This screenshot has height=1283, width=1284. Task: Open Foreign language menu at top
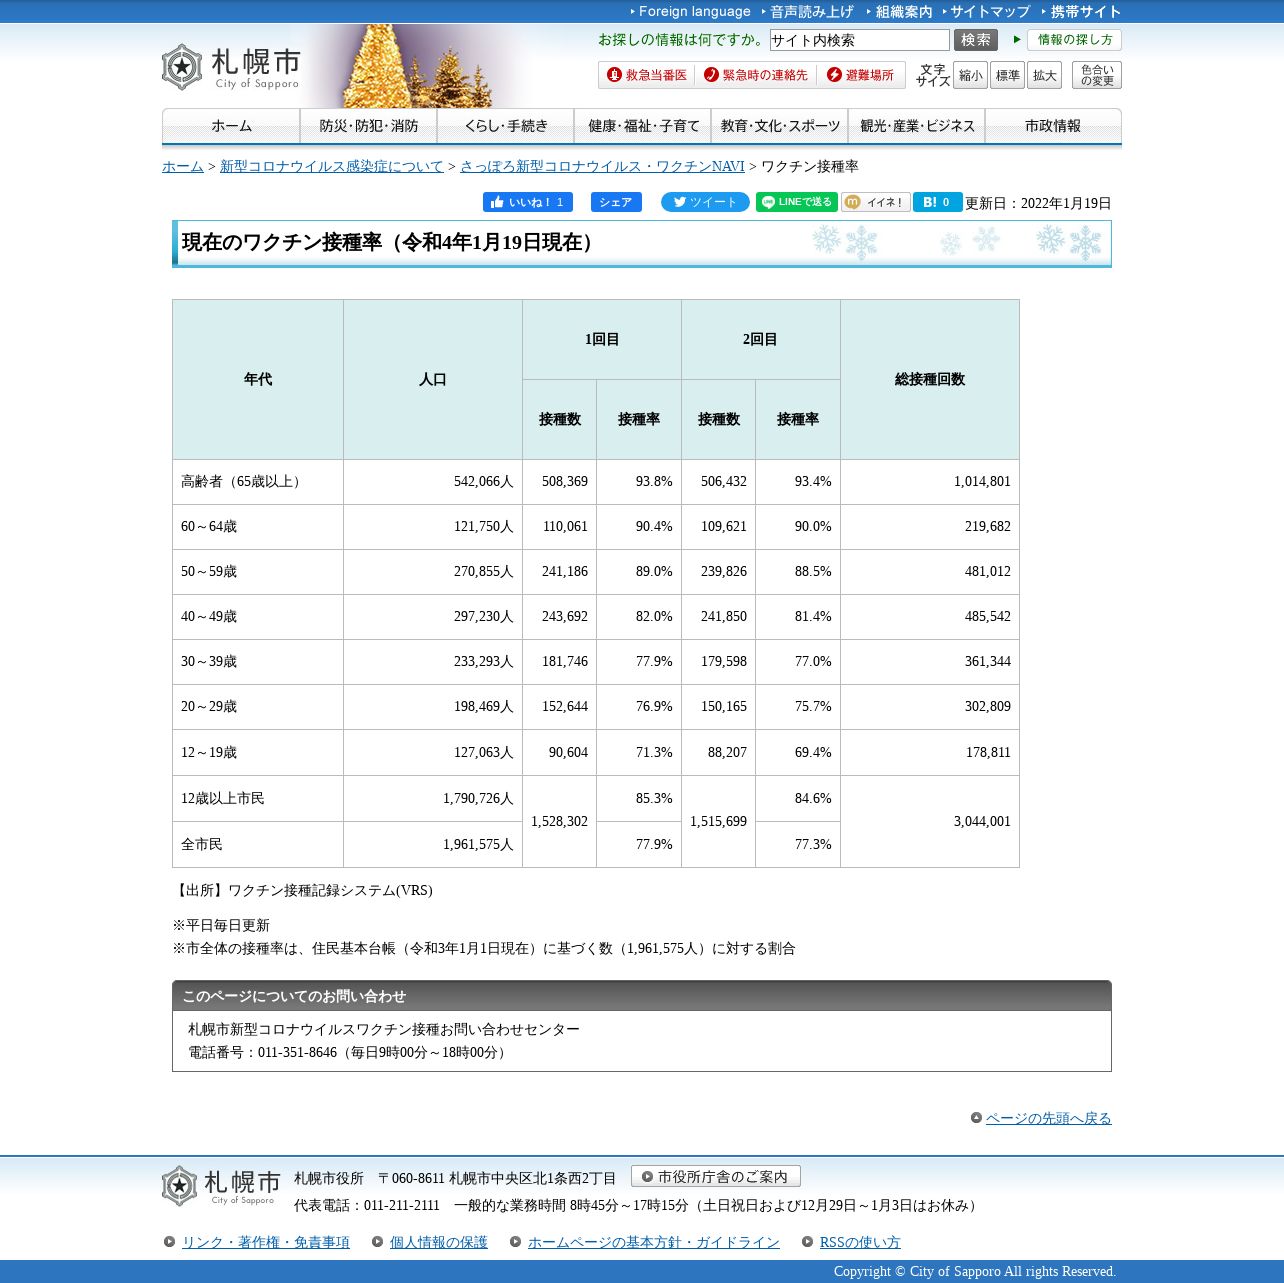pyautogui.click(x=694, y=11)
